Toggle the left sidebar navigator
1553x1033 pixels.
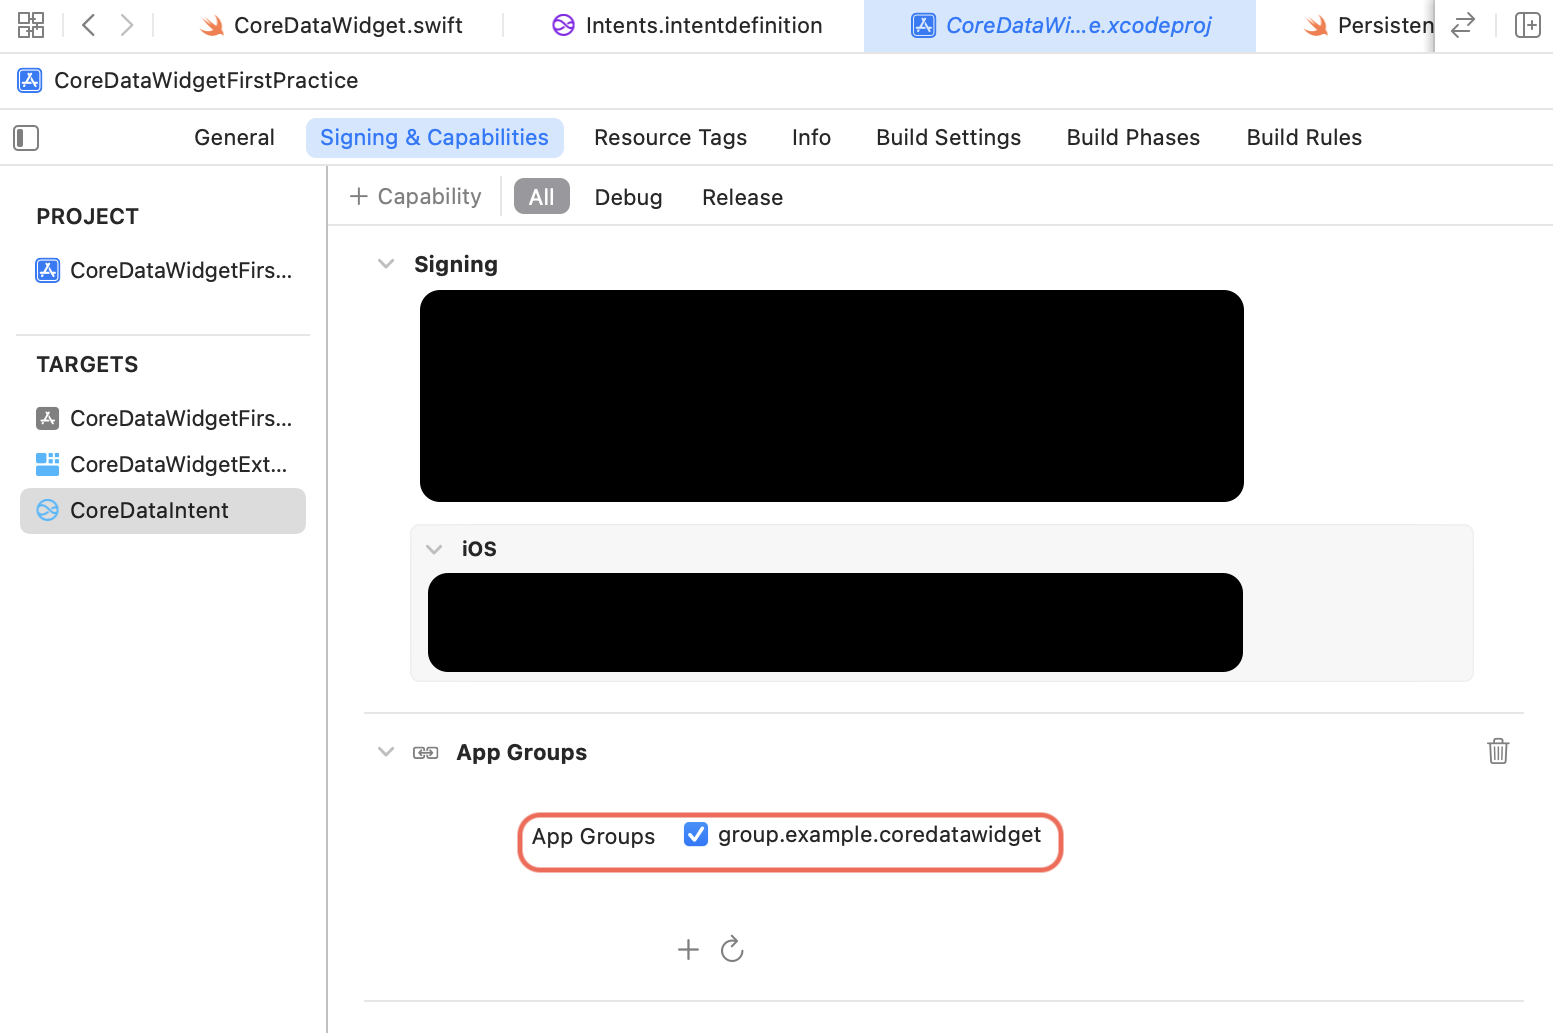click(25, 137)
